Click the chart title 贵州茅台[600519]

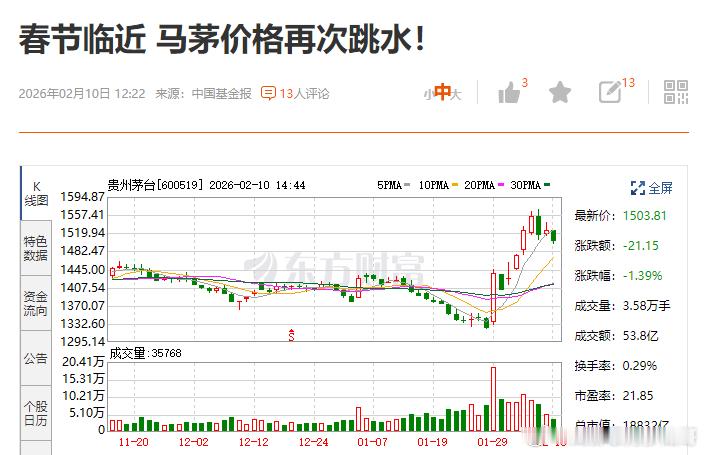tap(155, 185)
